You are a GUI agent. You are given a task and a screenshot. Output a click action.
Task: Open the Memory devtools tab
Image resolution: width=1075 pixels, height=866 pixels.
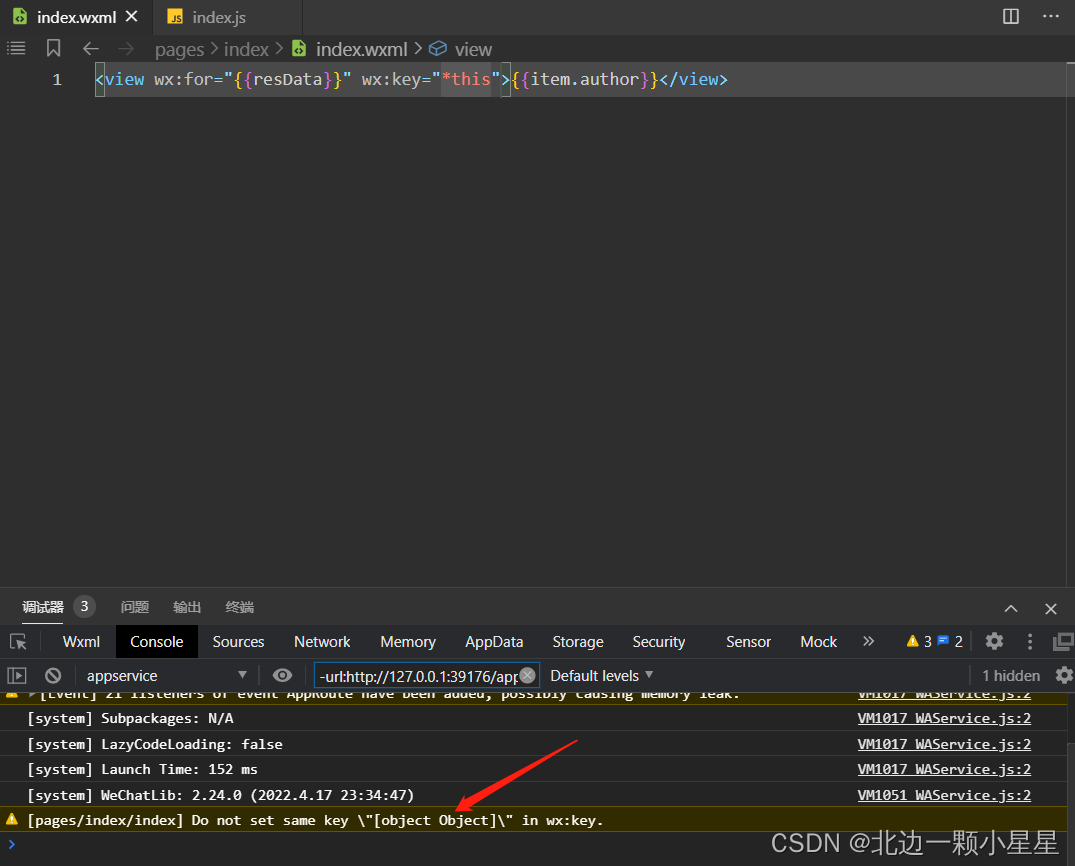tap(408, 642)
